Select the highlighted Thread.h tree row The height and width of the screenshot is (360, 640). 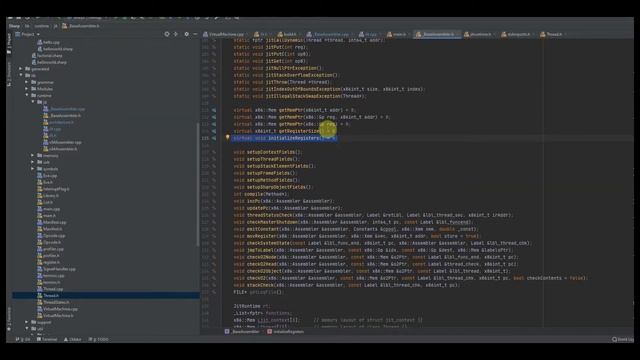click(106, 296)
